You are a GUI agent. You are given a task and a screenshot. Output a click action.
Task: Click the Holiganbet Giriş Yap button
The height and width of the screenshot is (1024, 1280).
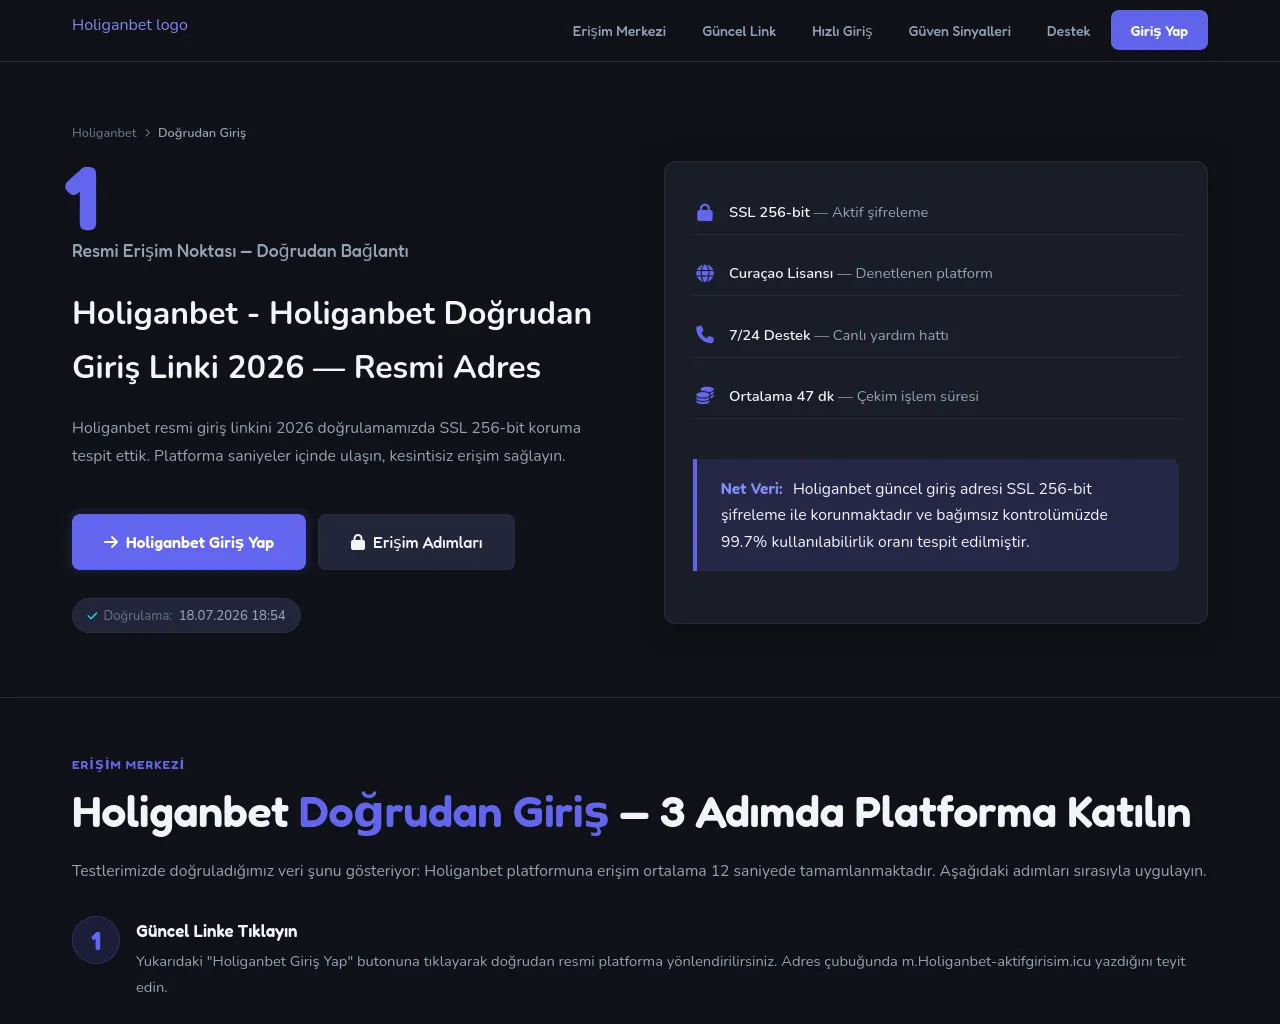(189, 542)
